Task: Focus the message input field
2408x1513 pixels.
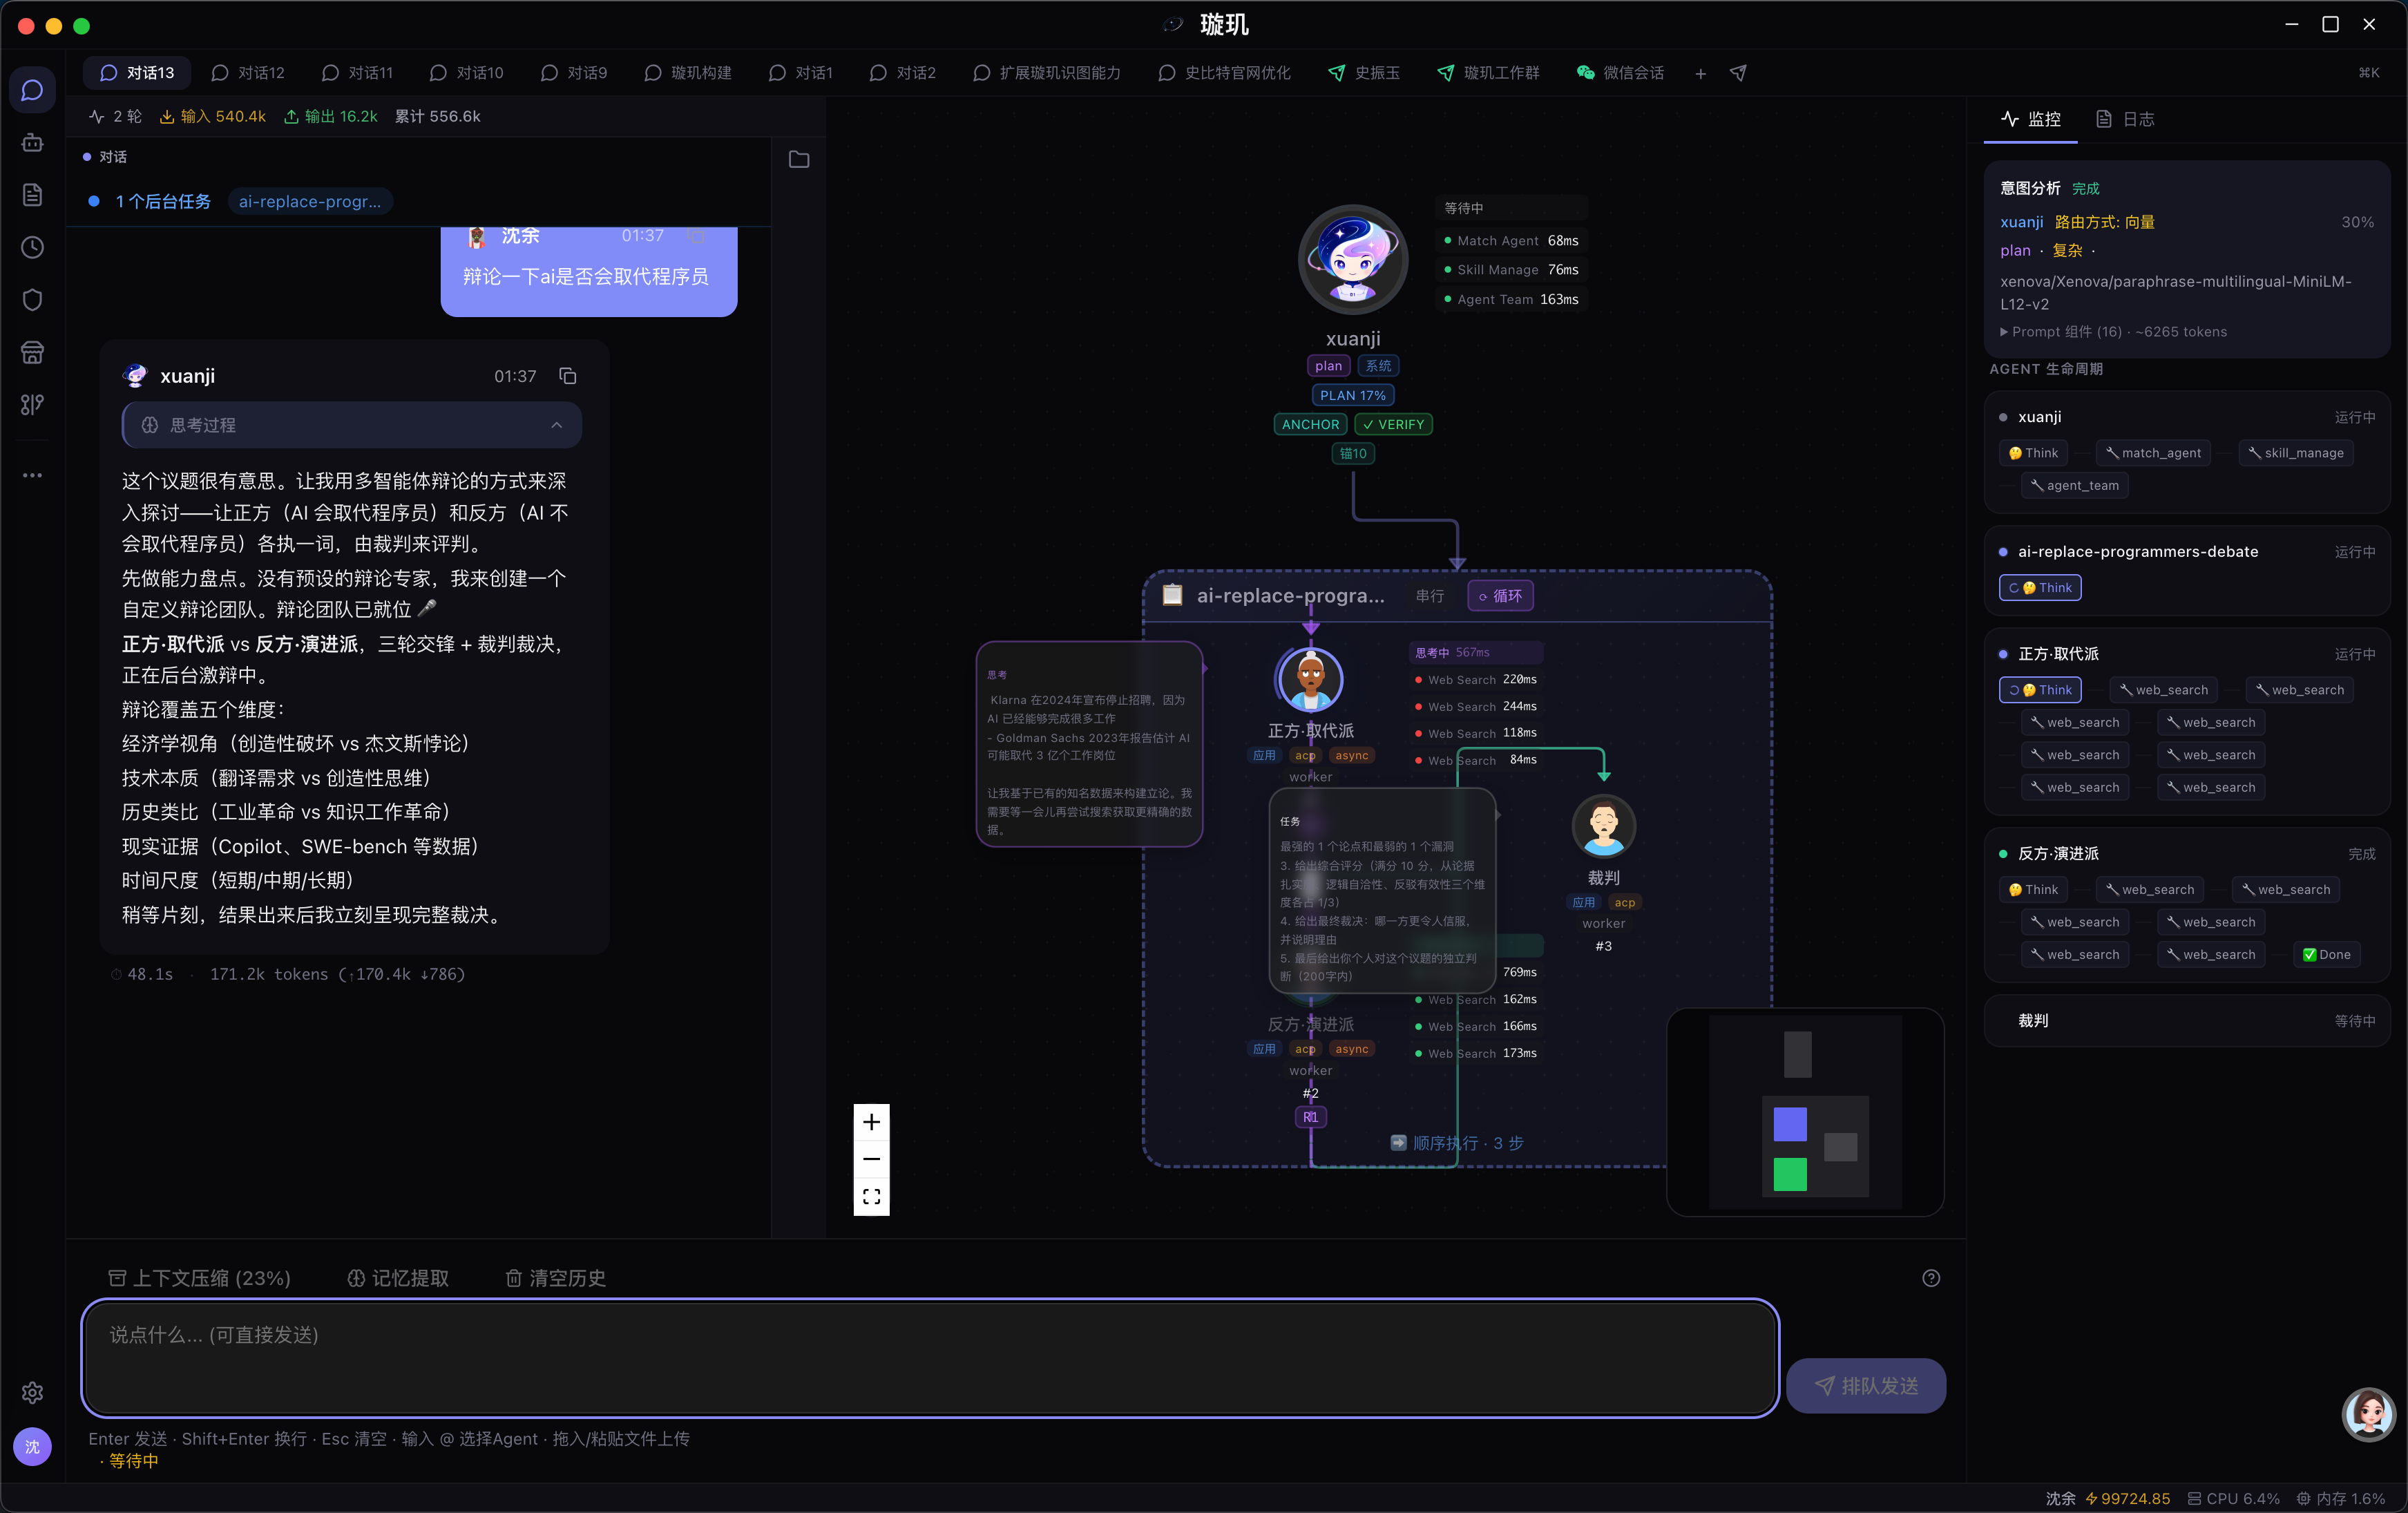Action: tap(929, 1358)
